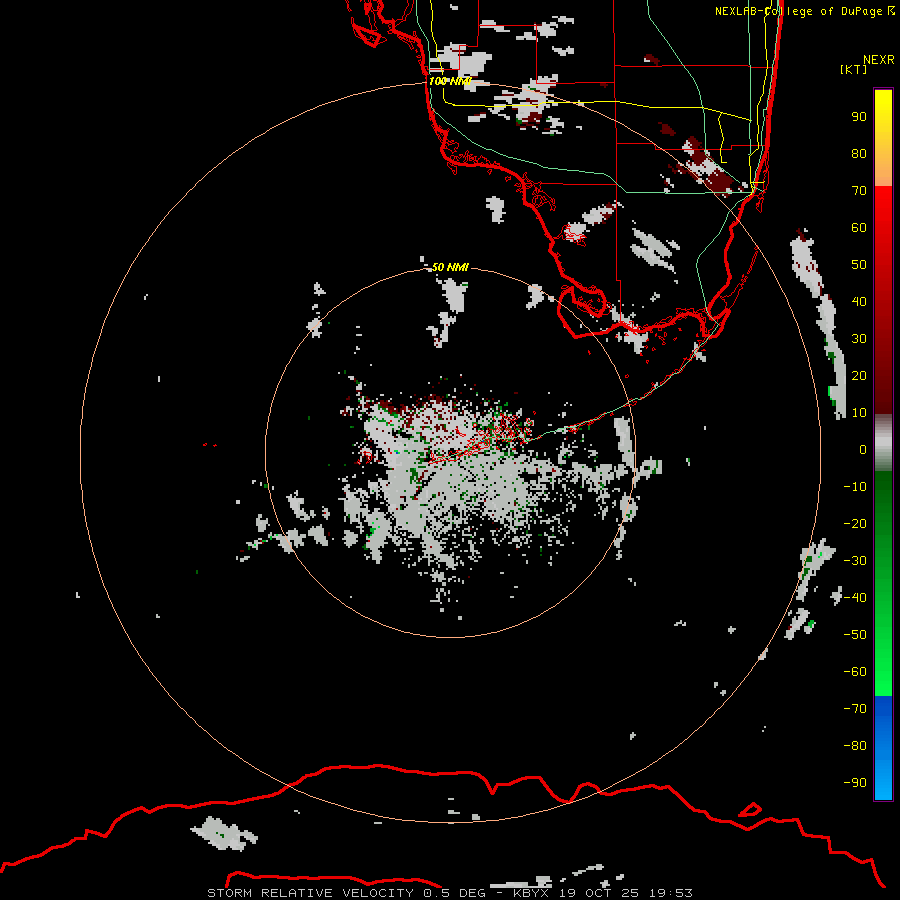Image resolution: width=900 pixels, height=900 pixels.
Task: Click the gray zero-velocity segment of color bar
Action: coord(883,443)
